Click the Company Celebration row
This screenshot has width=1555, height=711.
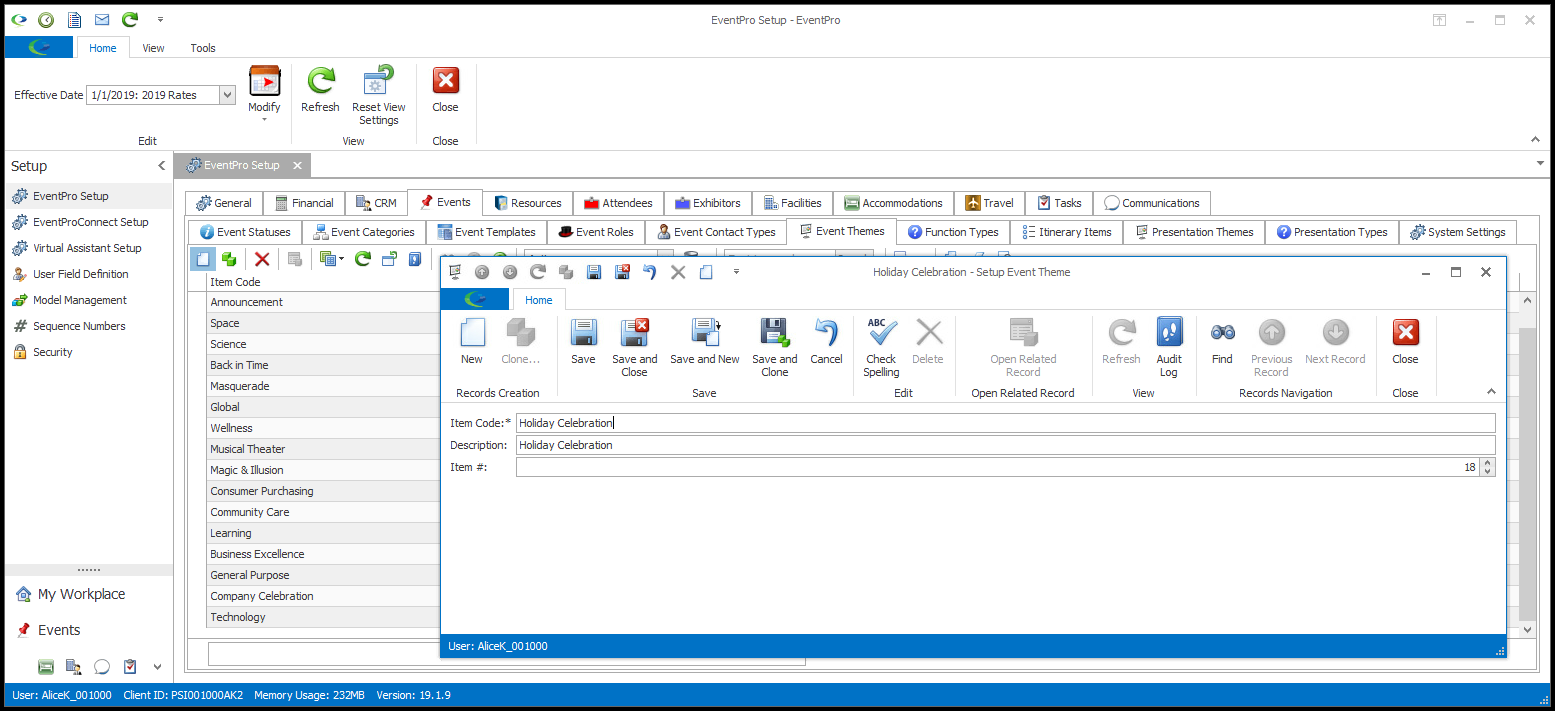click(x=323, y=596)
